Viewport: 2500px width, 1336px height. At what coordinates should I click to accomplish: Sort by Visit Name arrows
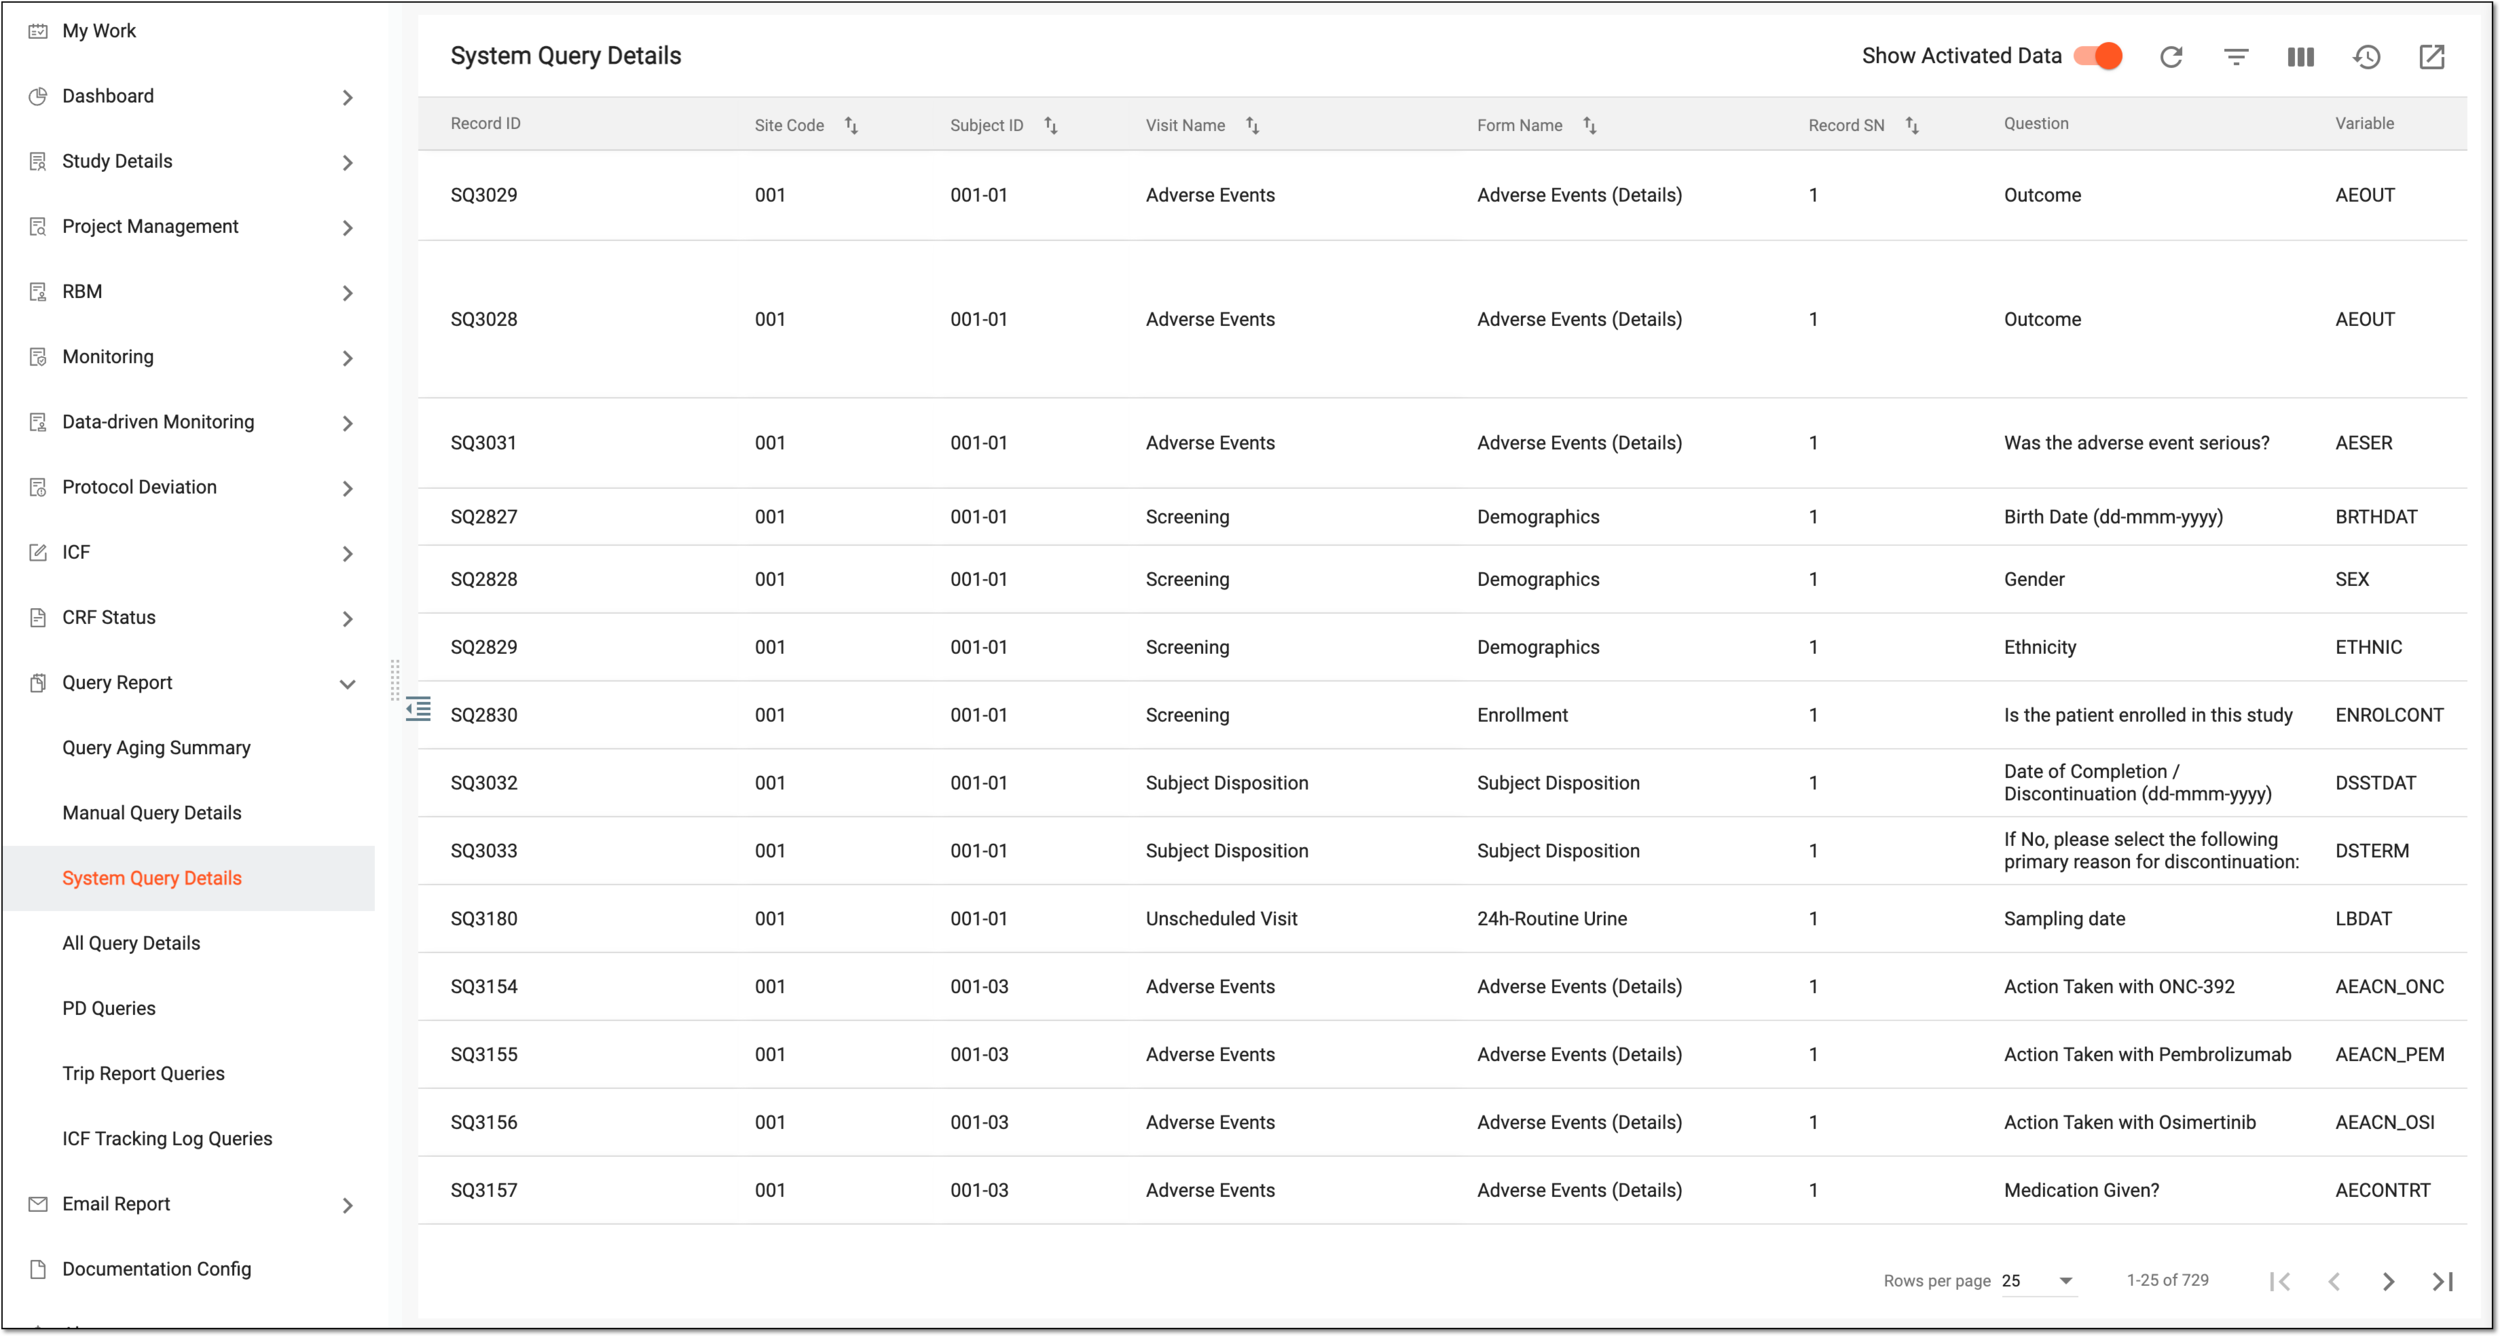point(1252,125)
